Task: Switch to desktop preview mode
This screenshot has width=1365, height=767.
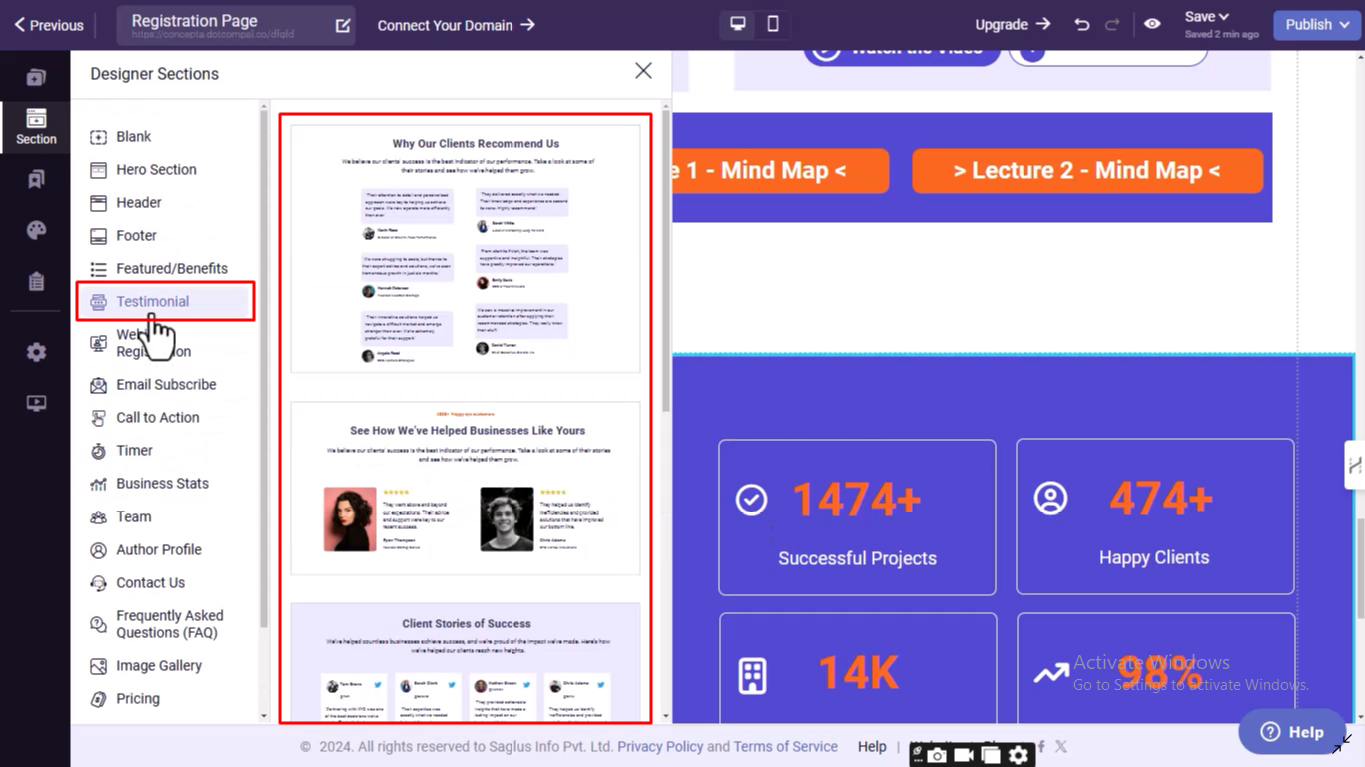Action: (738, 24)
